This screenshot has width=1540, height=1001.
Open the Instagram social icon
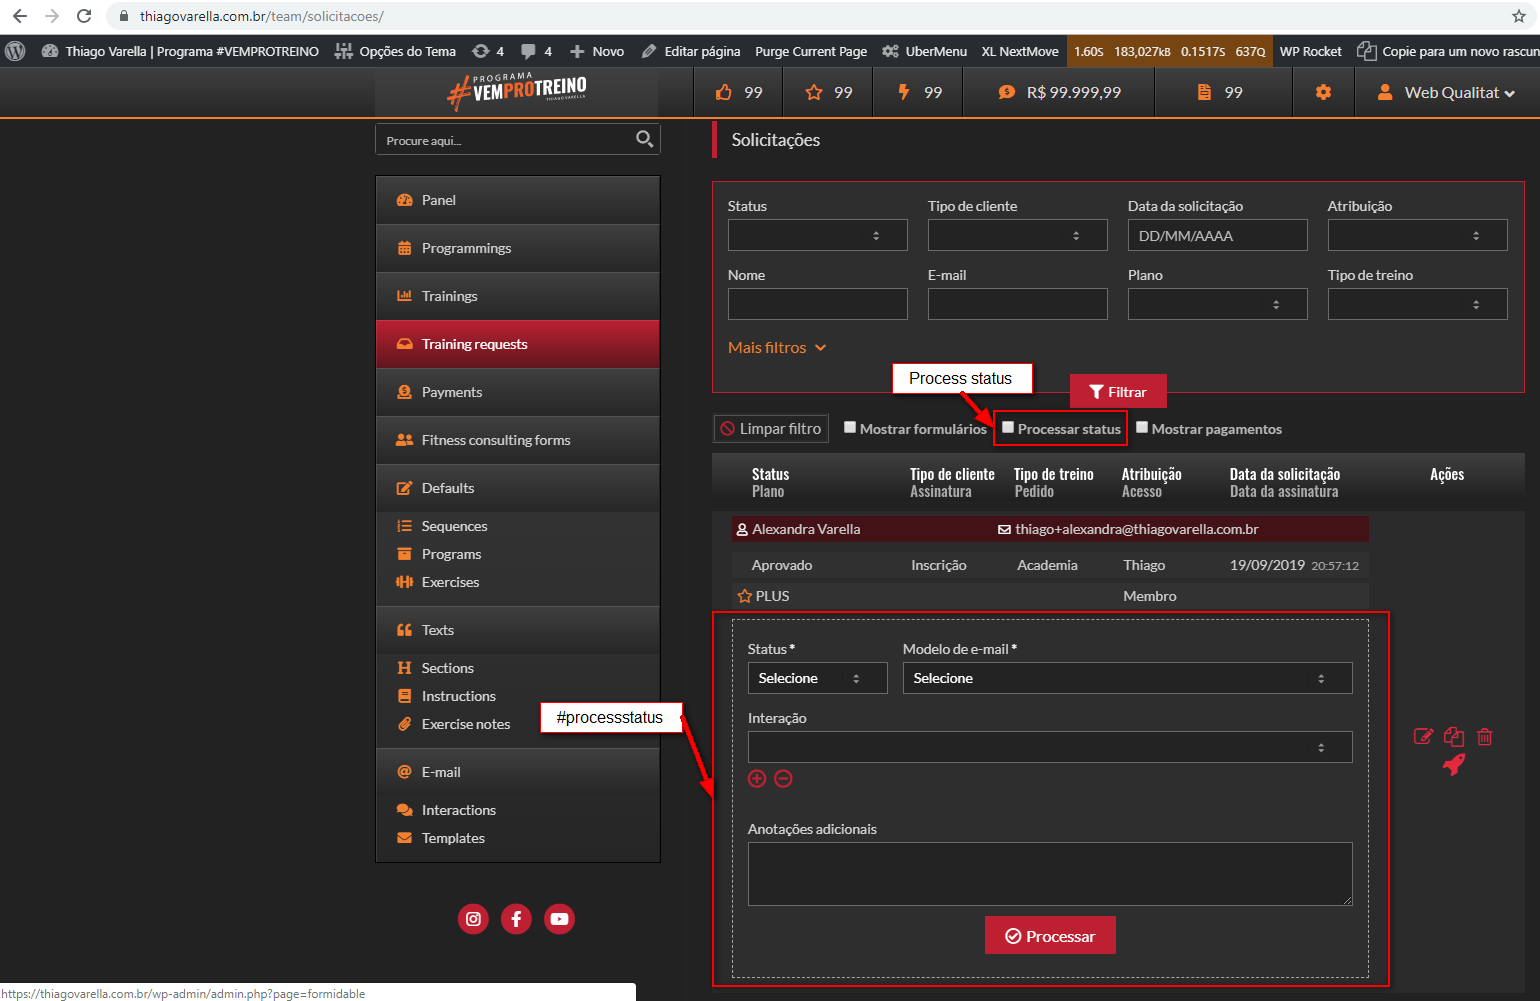click(473, 919)
